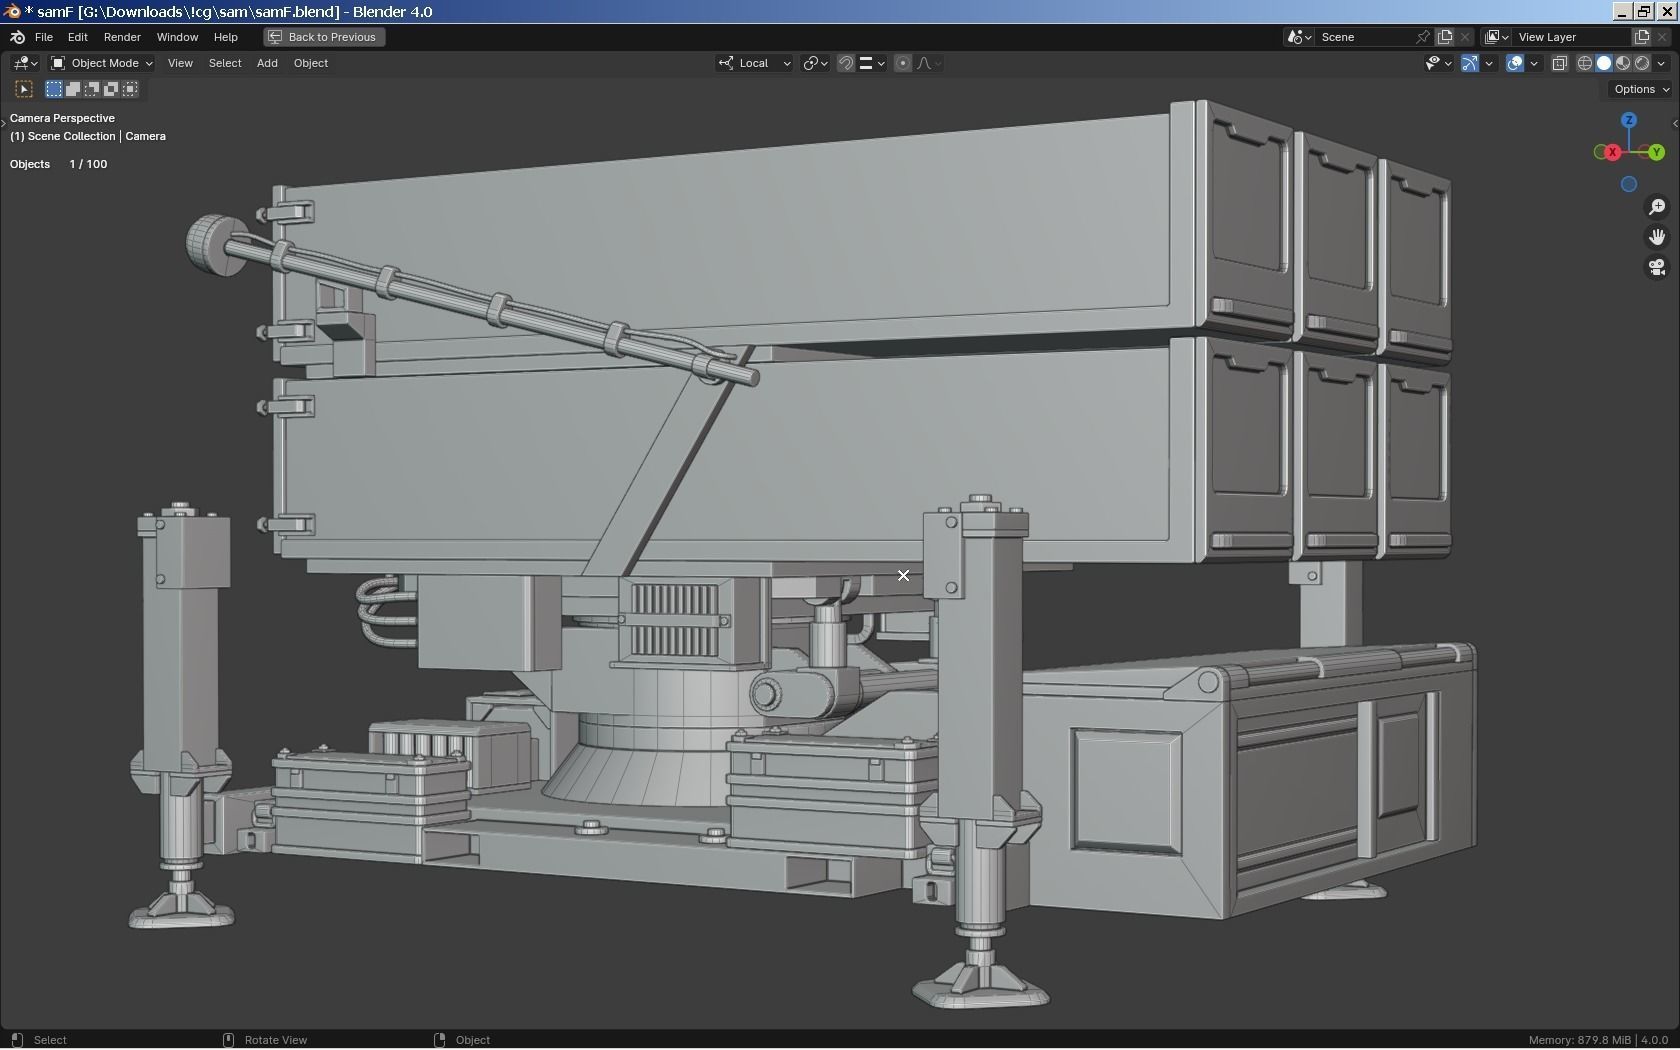Toggle proportional editing
Image resolution: width=1680 pixels, height=1050 pixels.
(x=903, y=63)
